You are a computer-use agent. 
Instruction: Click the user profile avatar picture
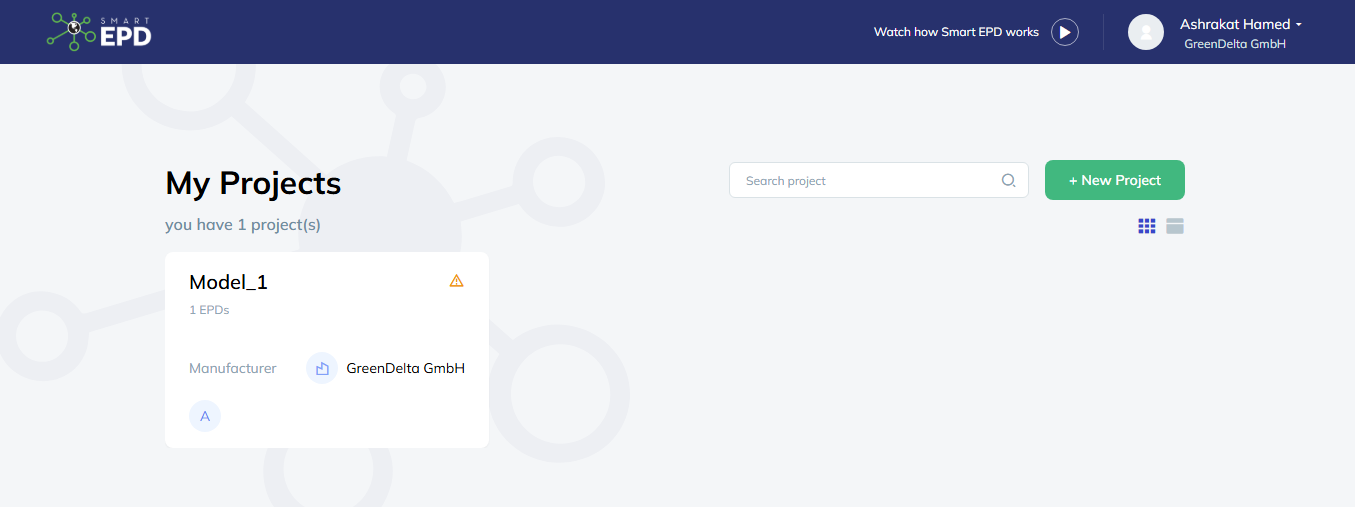pos(1145,32)
